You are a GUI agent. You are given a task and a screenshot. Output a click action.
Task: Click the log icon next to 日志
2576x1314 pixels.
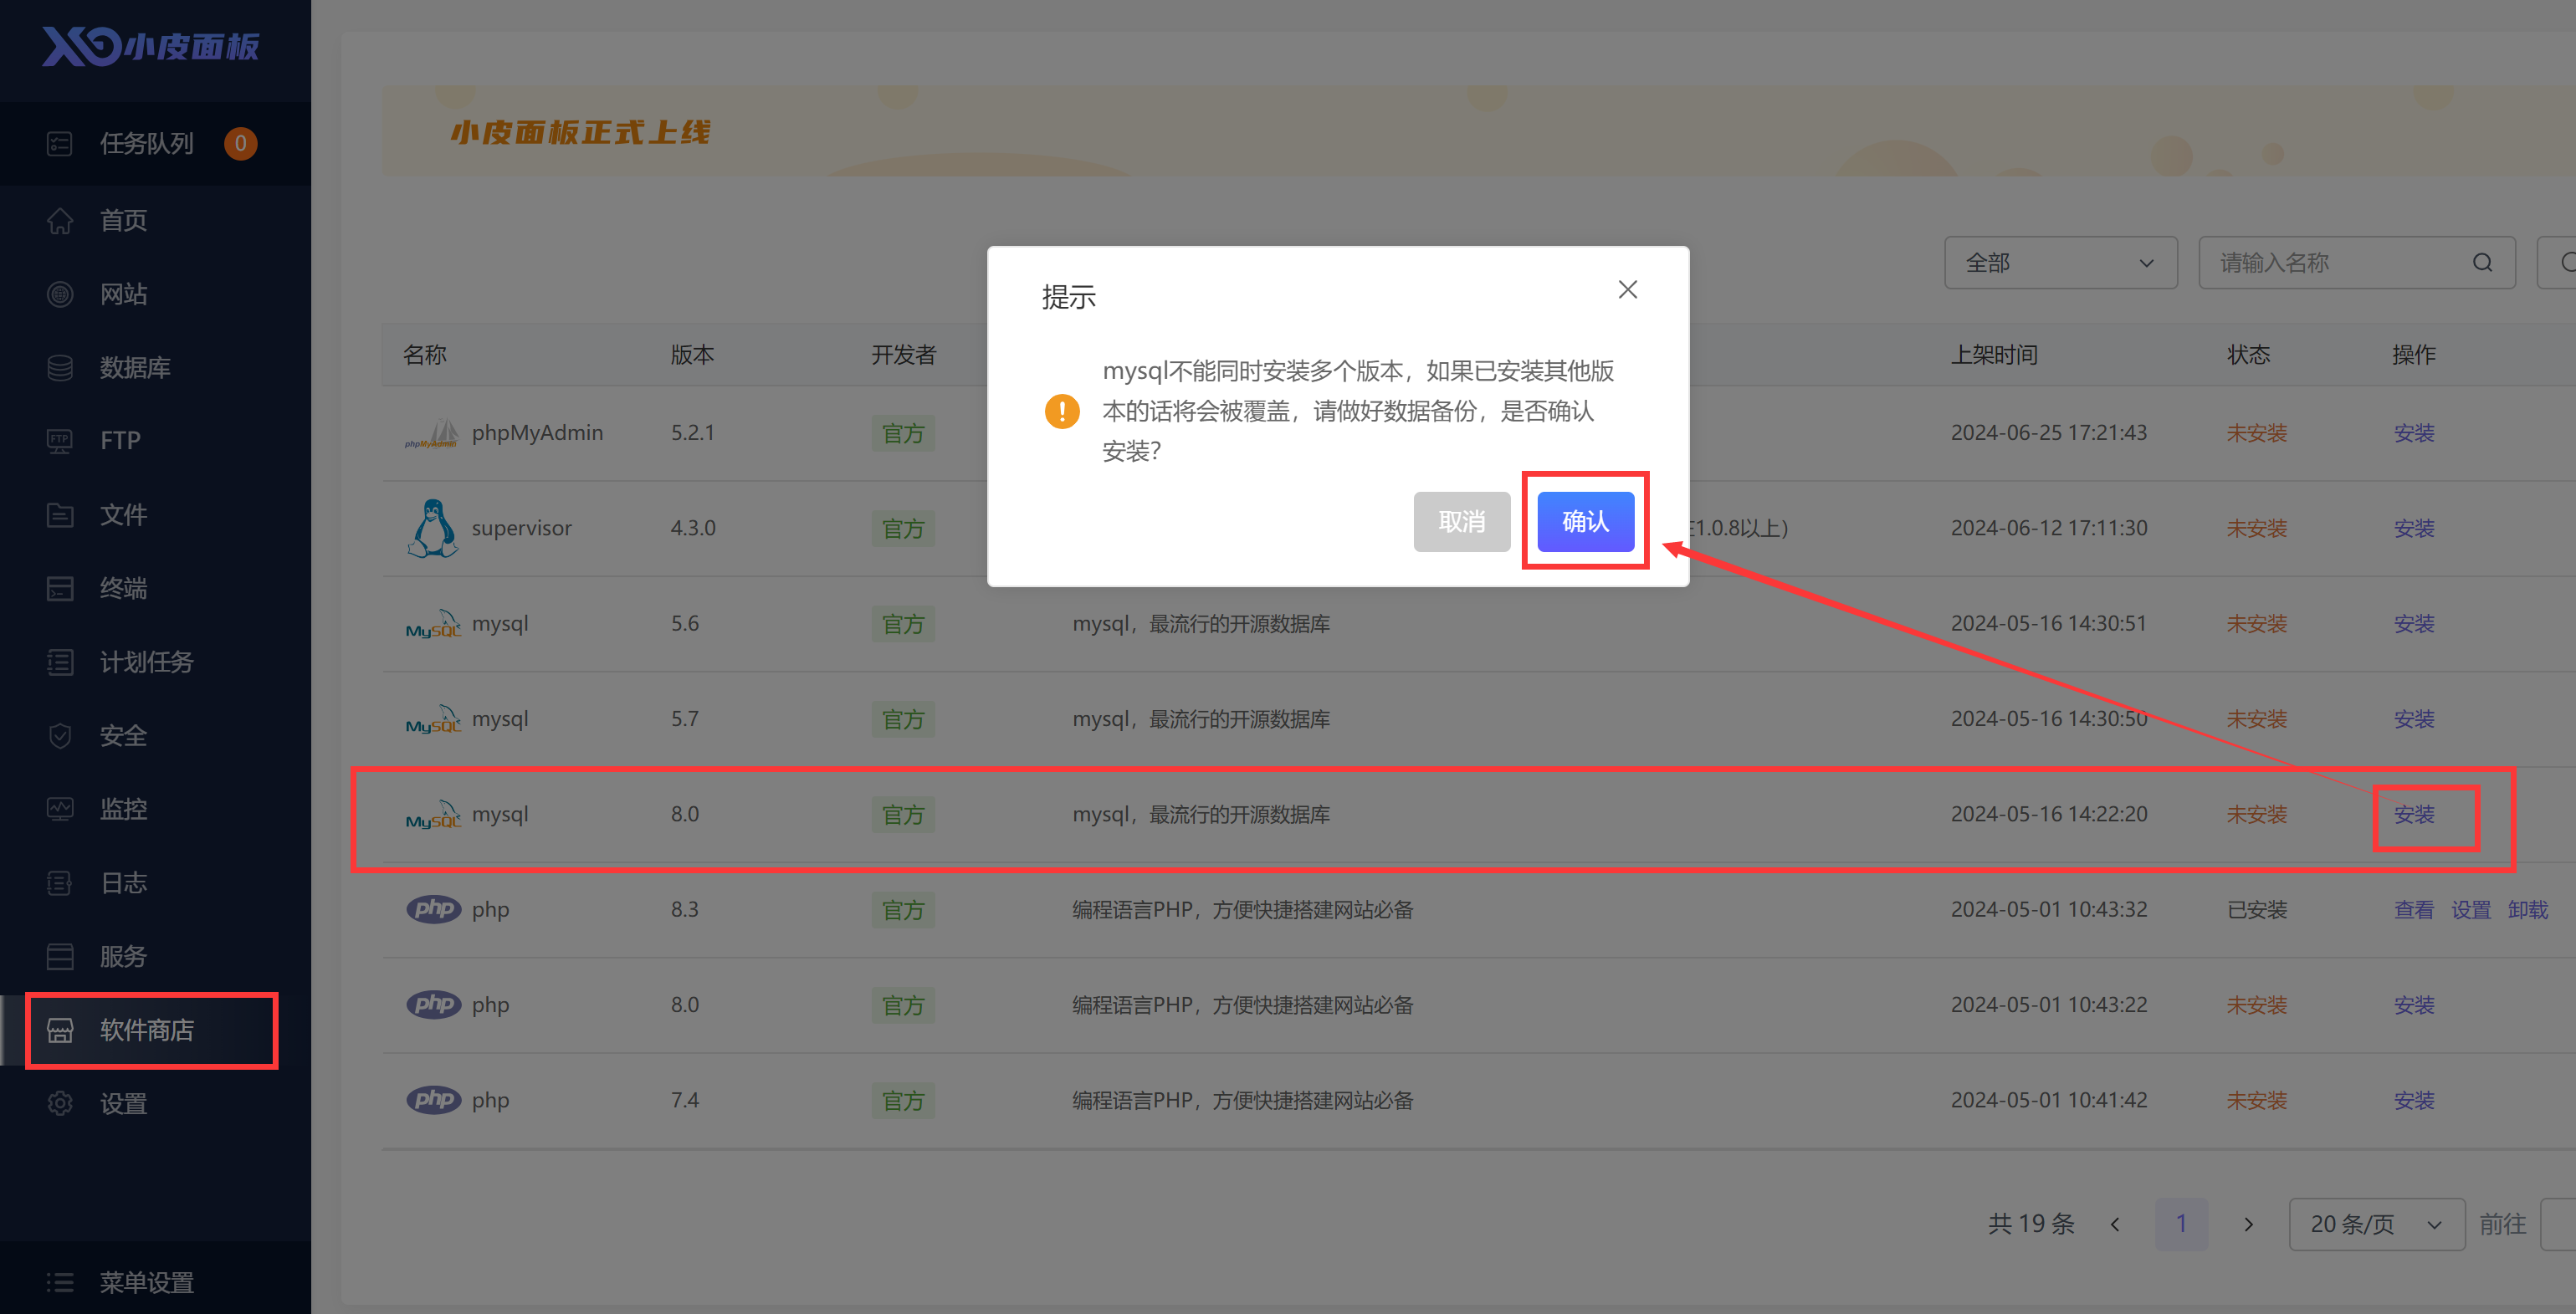pyautogui.click(x=60, y=883)
